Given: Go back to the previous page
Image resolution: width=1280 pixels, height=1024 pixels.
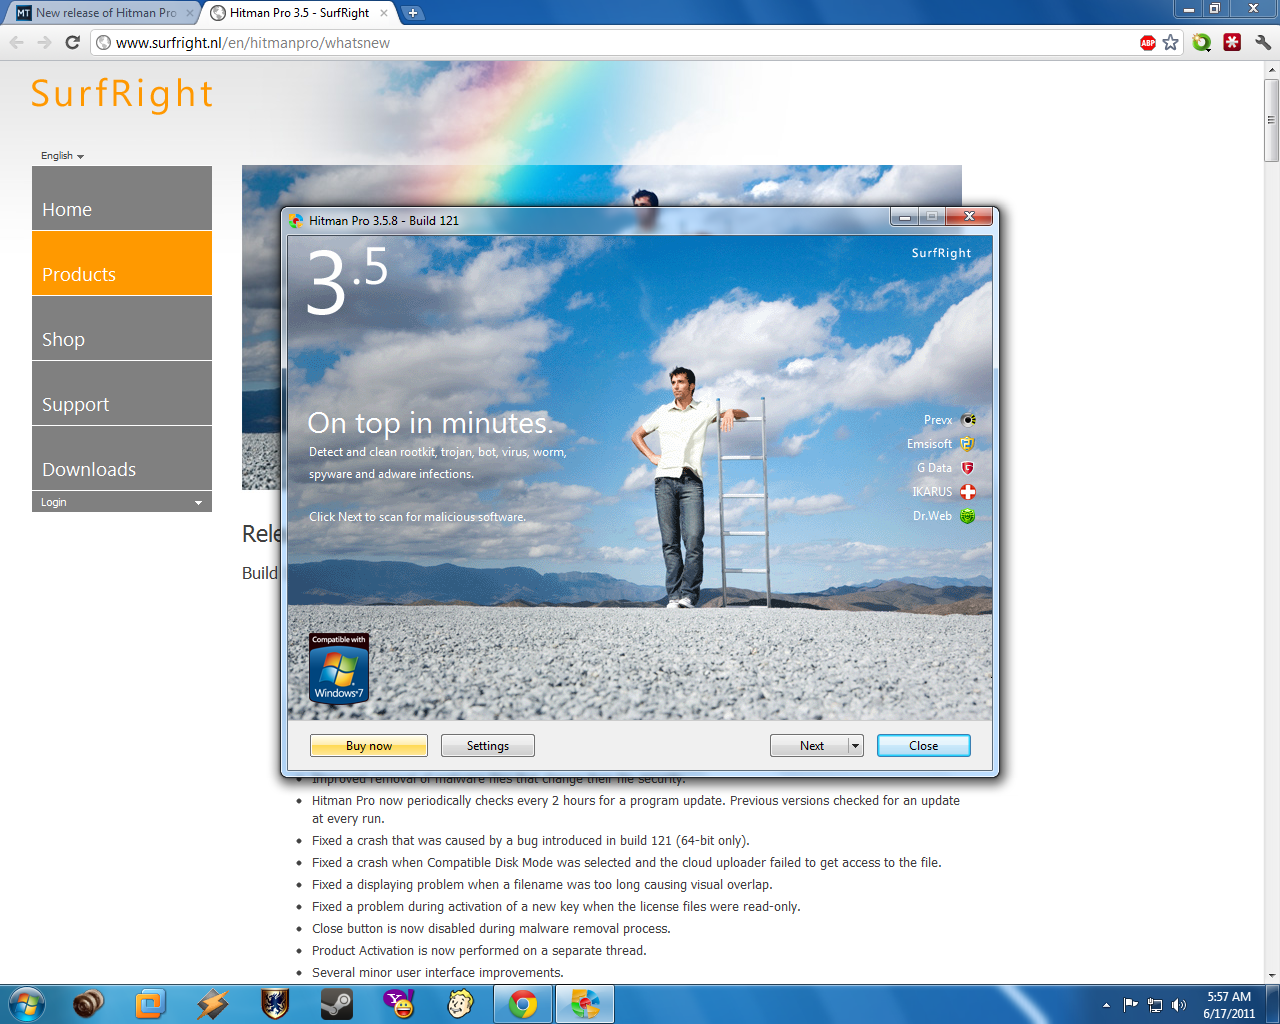Looking at the screenshot, I should tap(16, 42).
